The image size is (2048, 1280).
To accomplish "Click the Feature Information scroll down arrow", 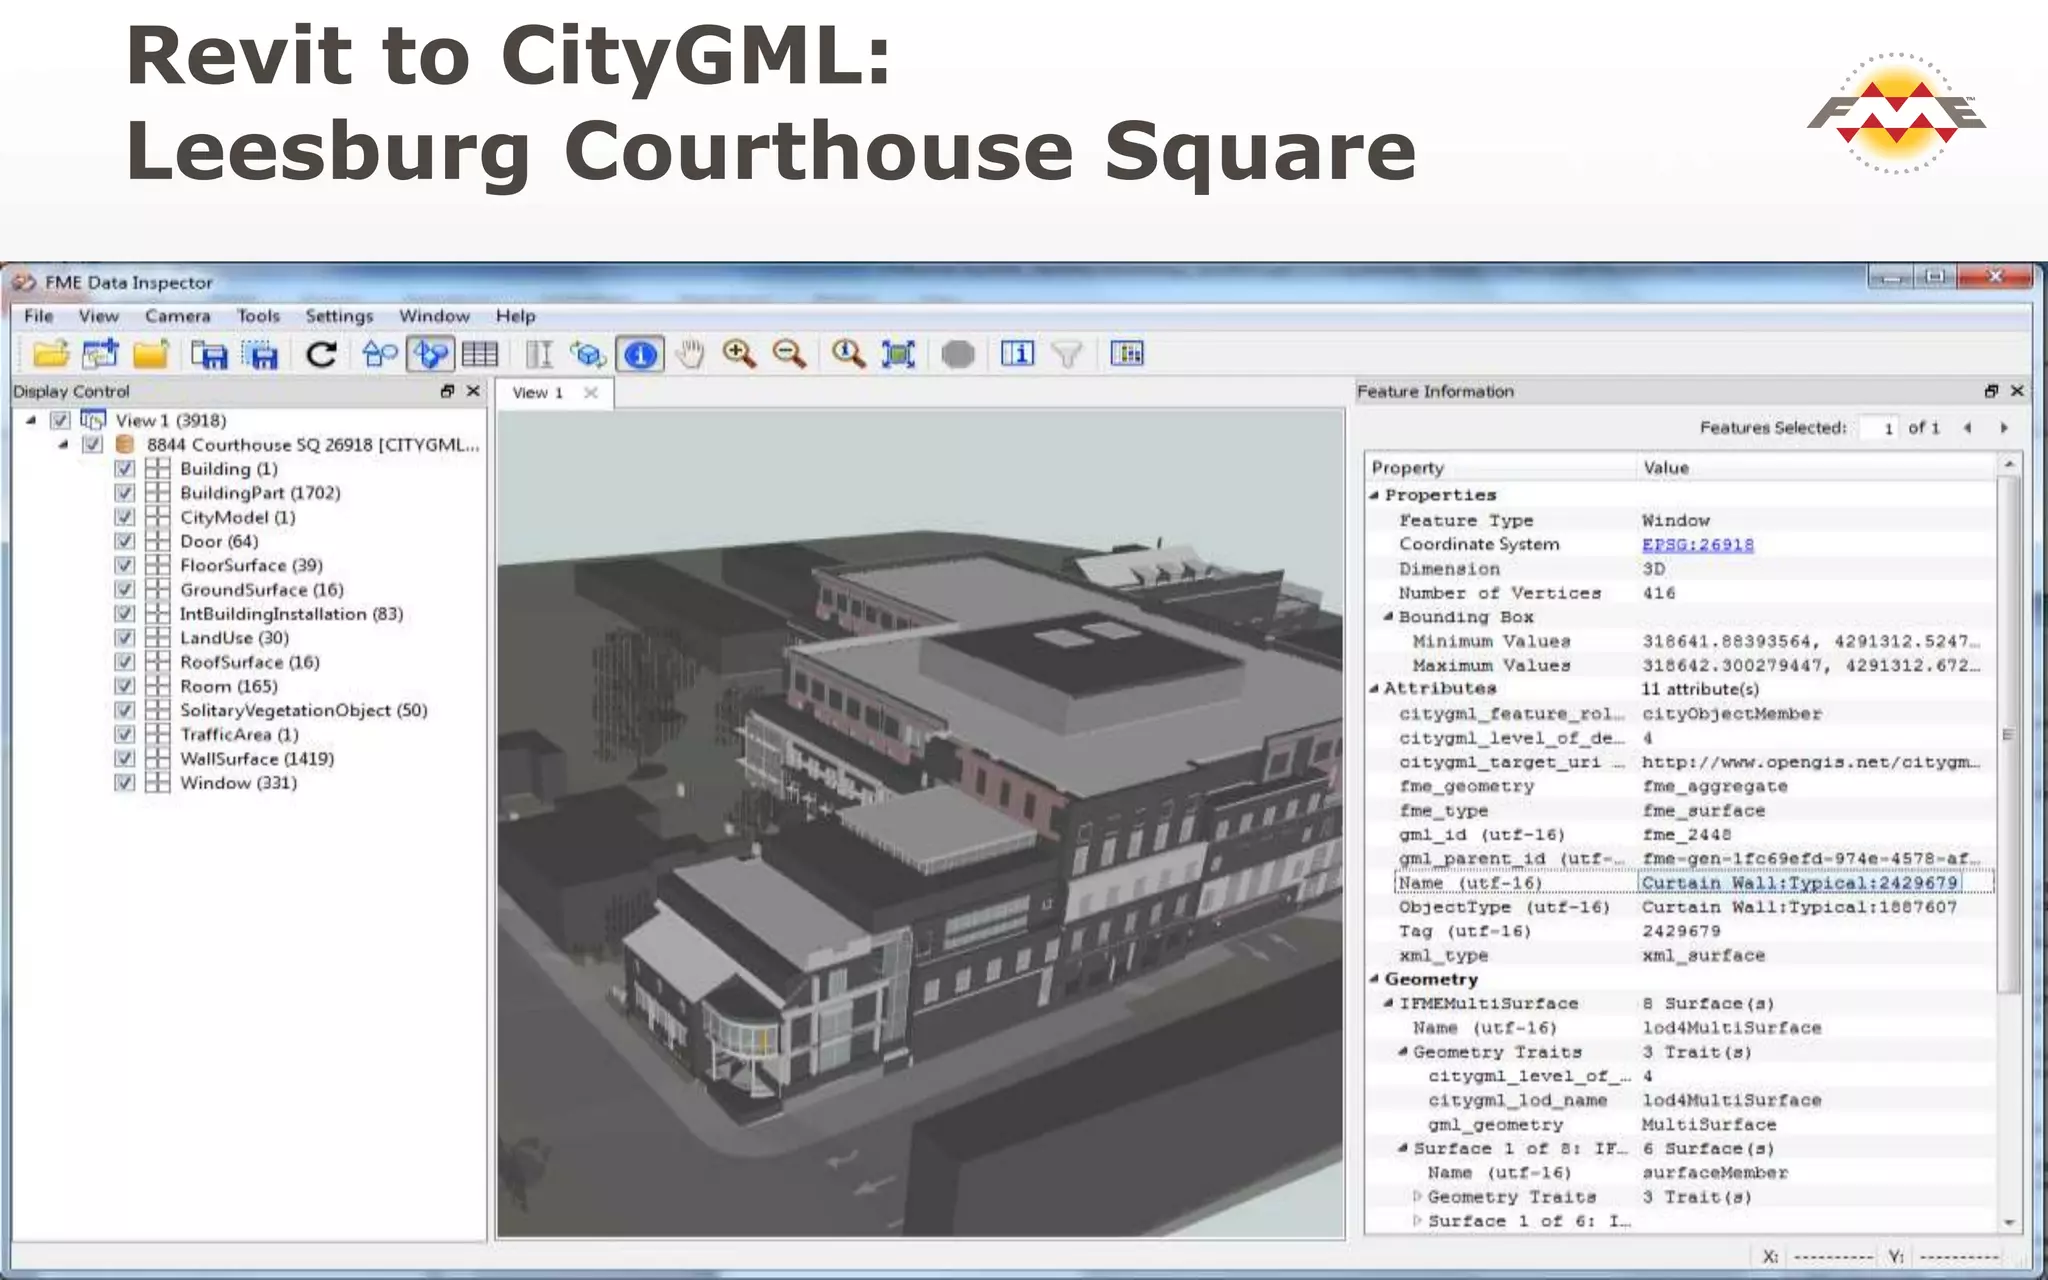I will (x=2009, y=1222).
